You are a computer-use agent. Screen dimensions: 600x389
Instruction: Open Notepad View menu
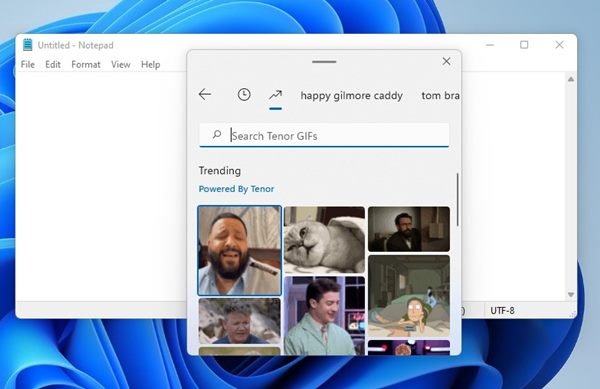[x=121, y=65]
